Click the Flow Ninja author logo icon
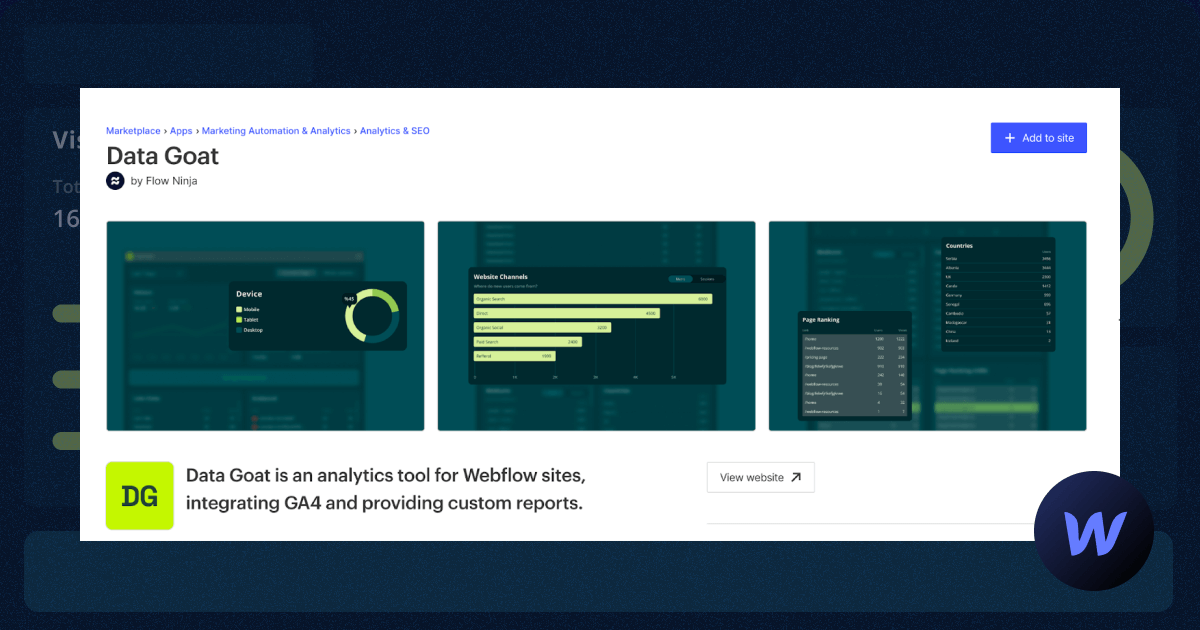Screen dimensions: 1200x630 (115, 181)
